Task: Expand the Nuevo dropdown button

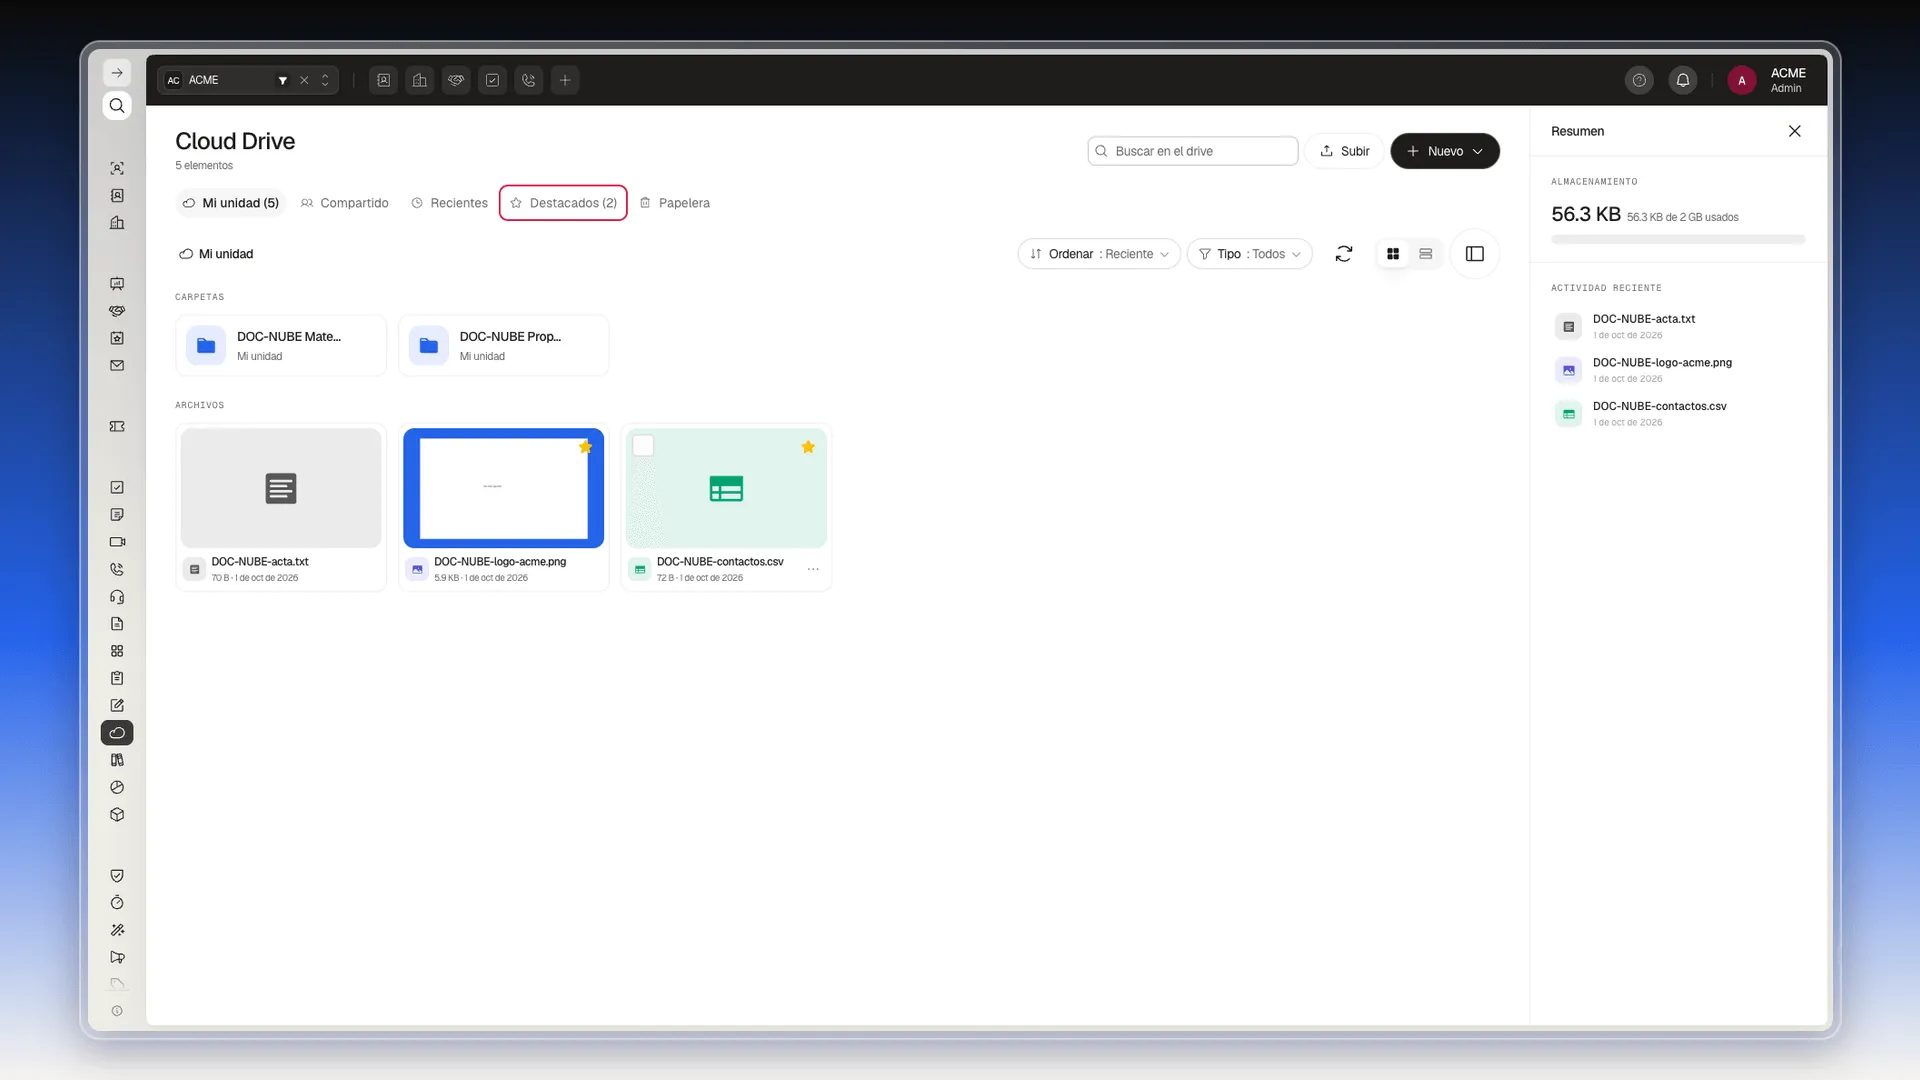Action: click(1445, 151)
